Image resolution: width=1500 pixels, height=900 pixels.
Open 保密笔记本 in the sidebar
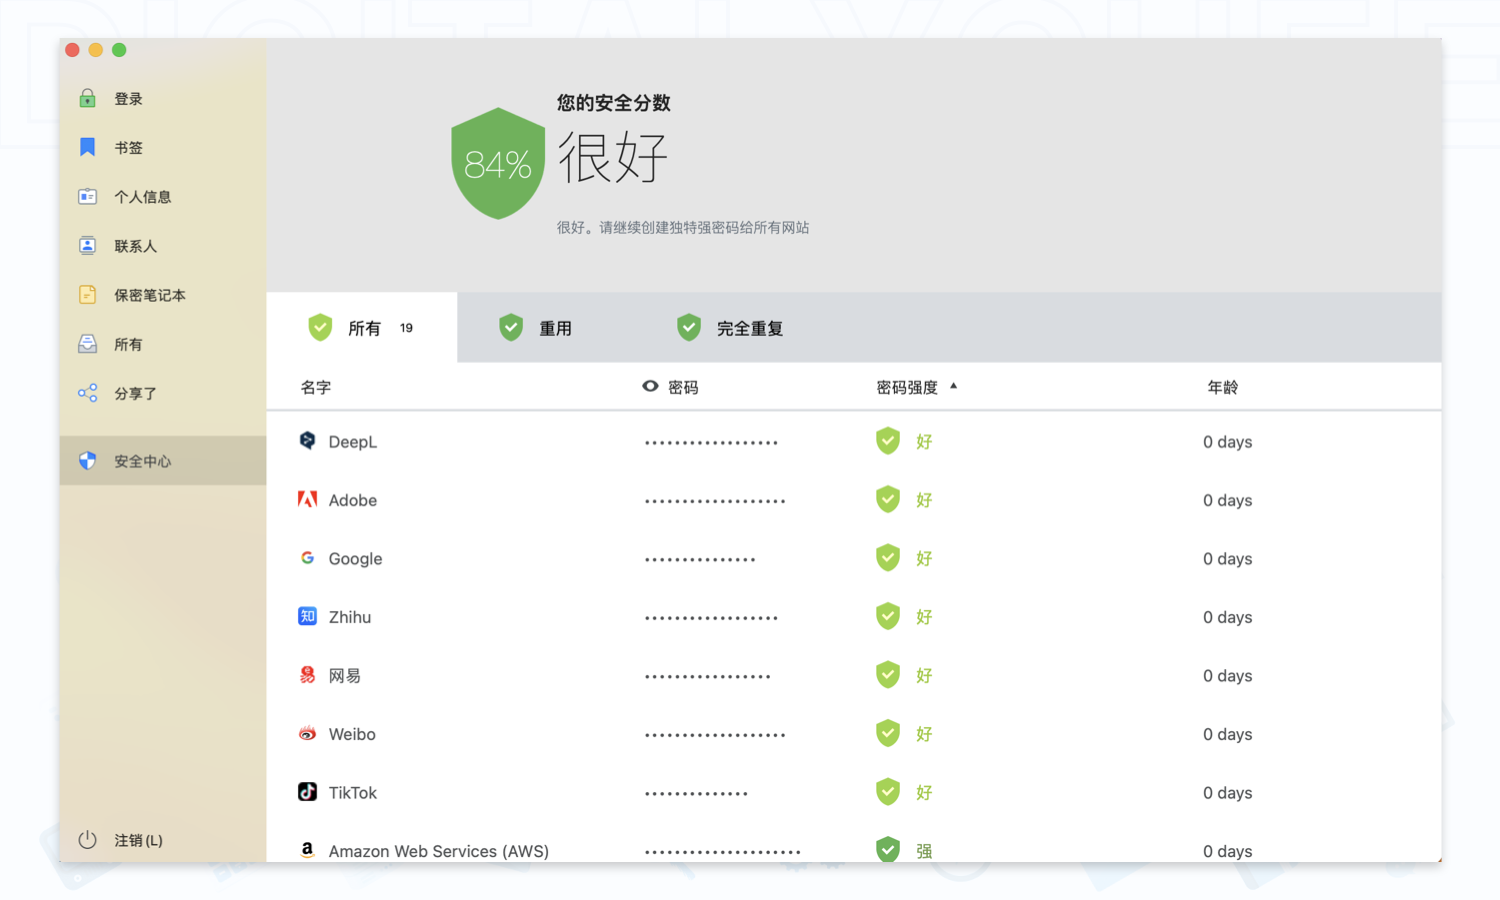click(x=163, y=294)
